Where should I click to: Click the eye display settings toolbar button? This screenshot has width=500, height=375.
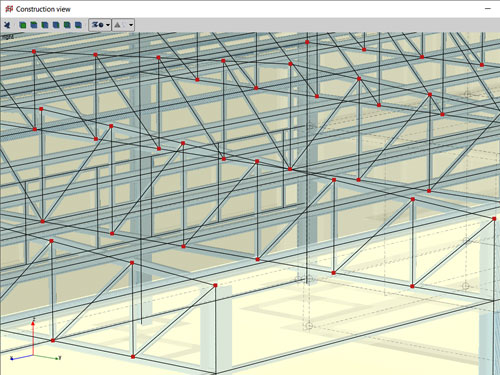[98, 25]
